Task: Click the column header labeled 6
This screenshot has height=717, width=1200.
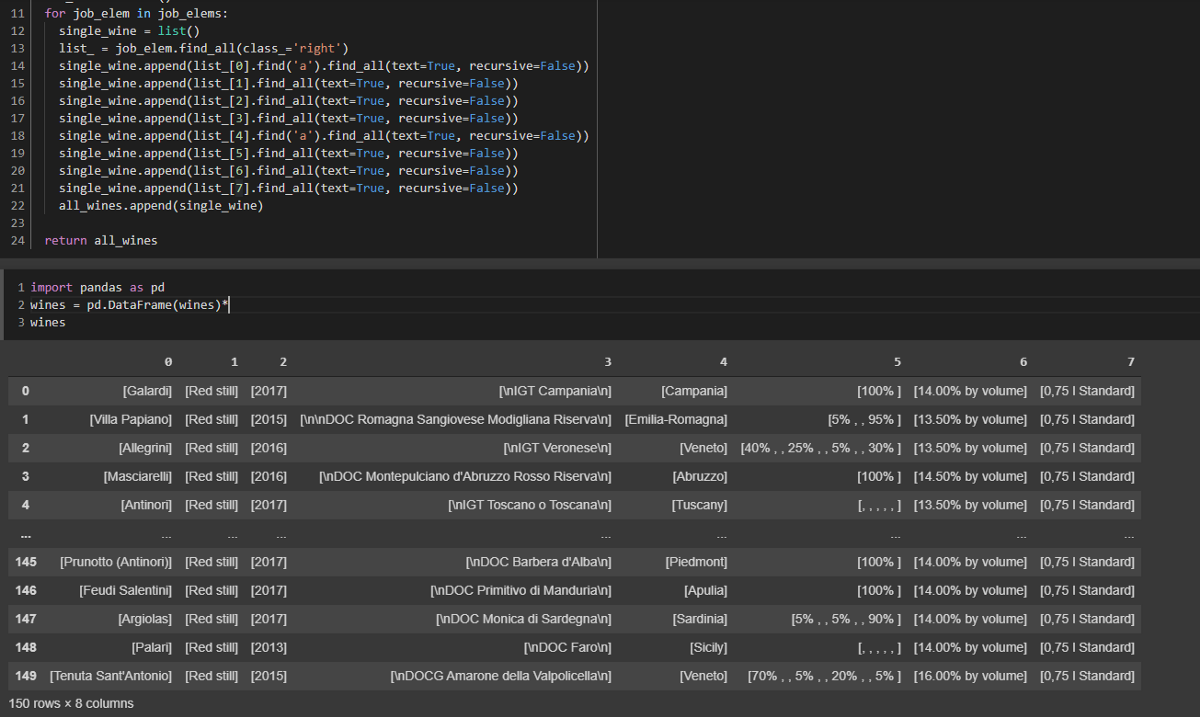Action: (x=1023, y=362)
